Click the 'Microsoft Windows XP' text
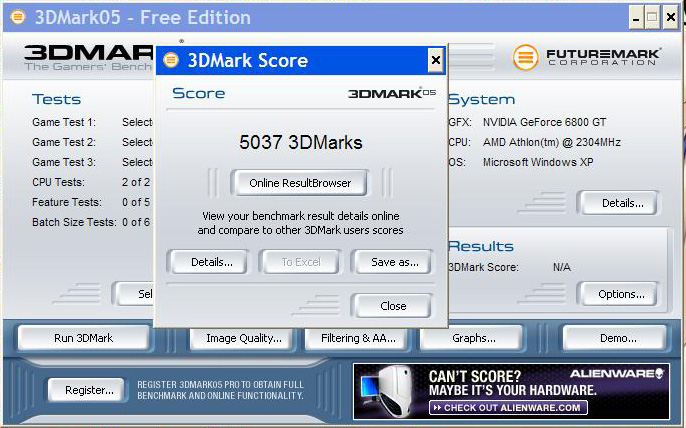 [538, 162]
